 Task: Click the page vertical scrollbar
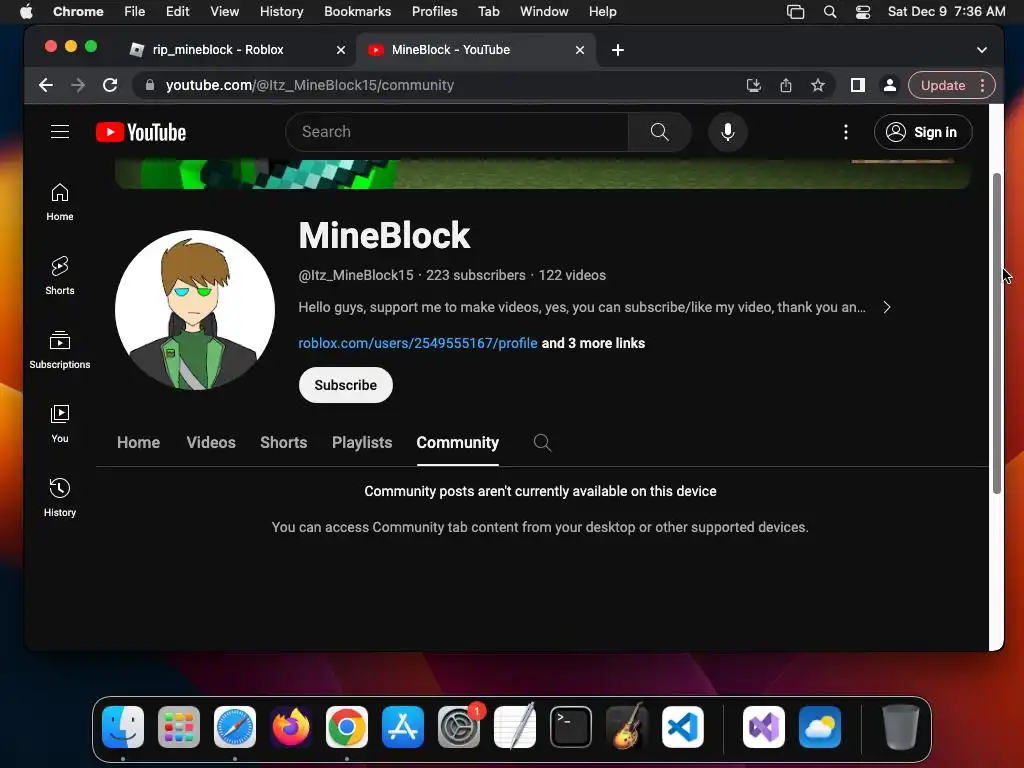pyautogui.click(x=997, y=333)
